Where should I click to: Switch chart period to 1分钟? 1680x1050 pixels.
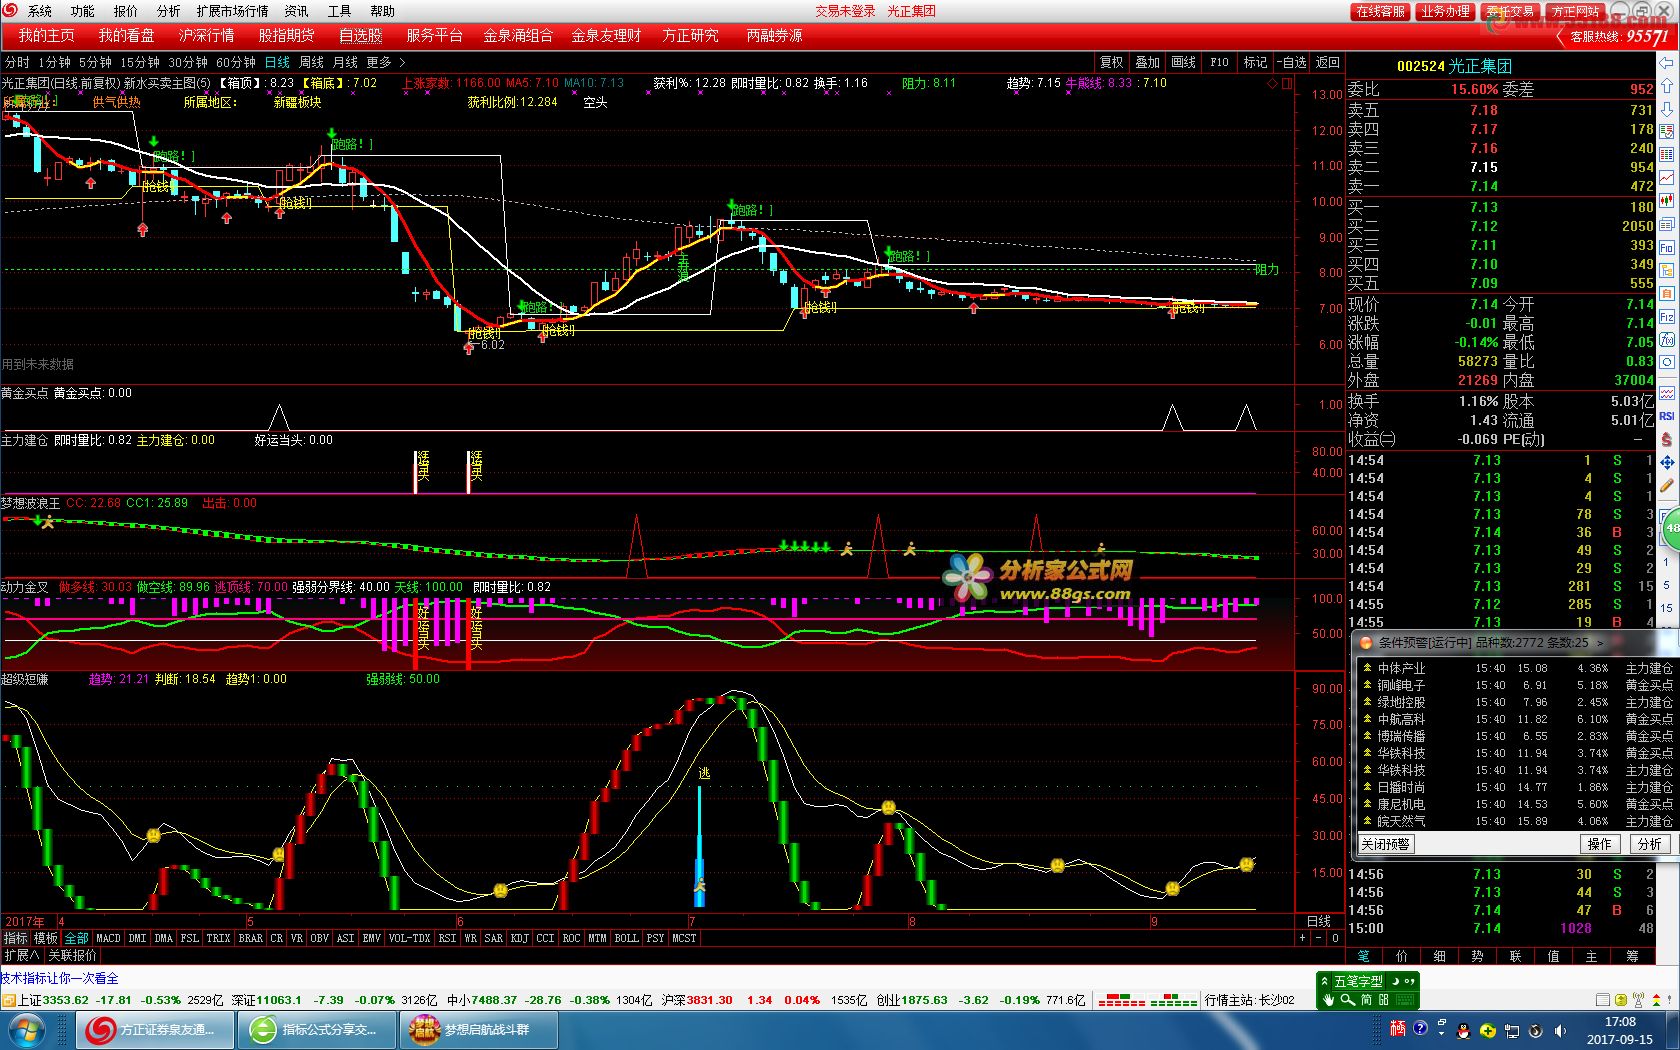point(54,62)
